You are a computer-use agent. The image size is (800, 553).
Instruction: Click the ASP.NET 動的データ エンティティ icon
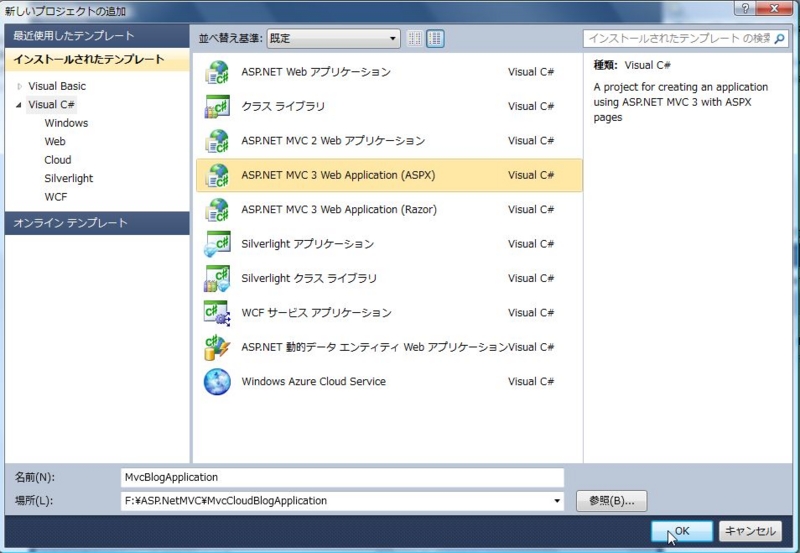tap(217, 347)
